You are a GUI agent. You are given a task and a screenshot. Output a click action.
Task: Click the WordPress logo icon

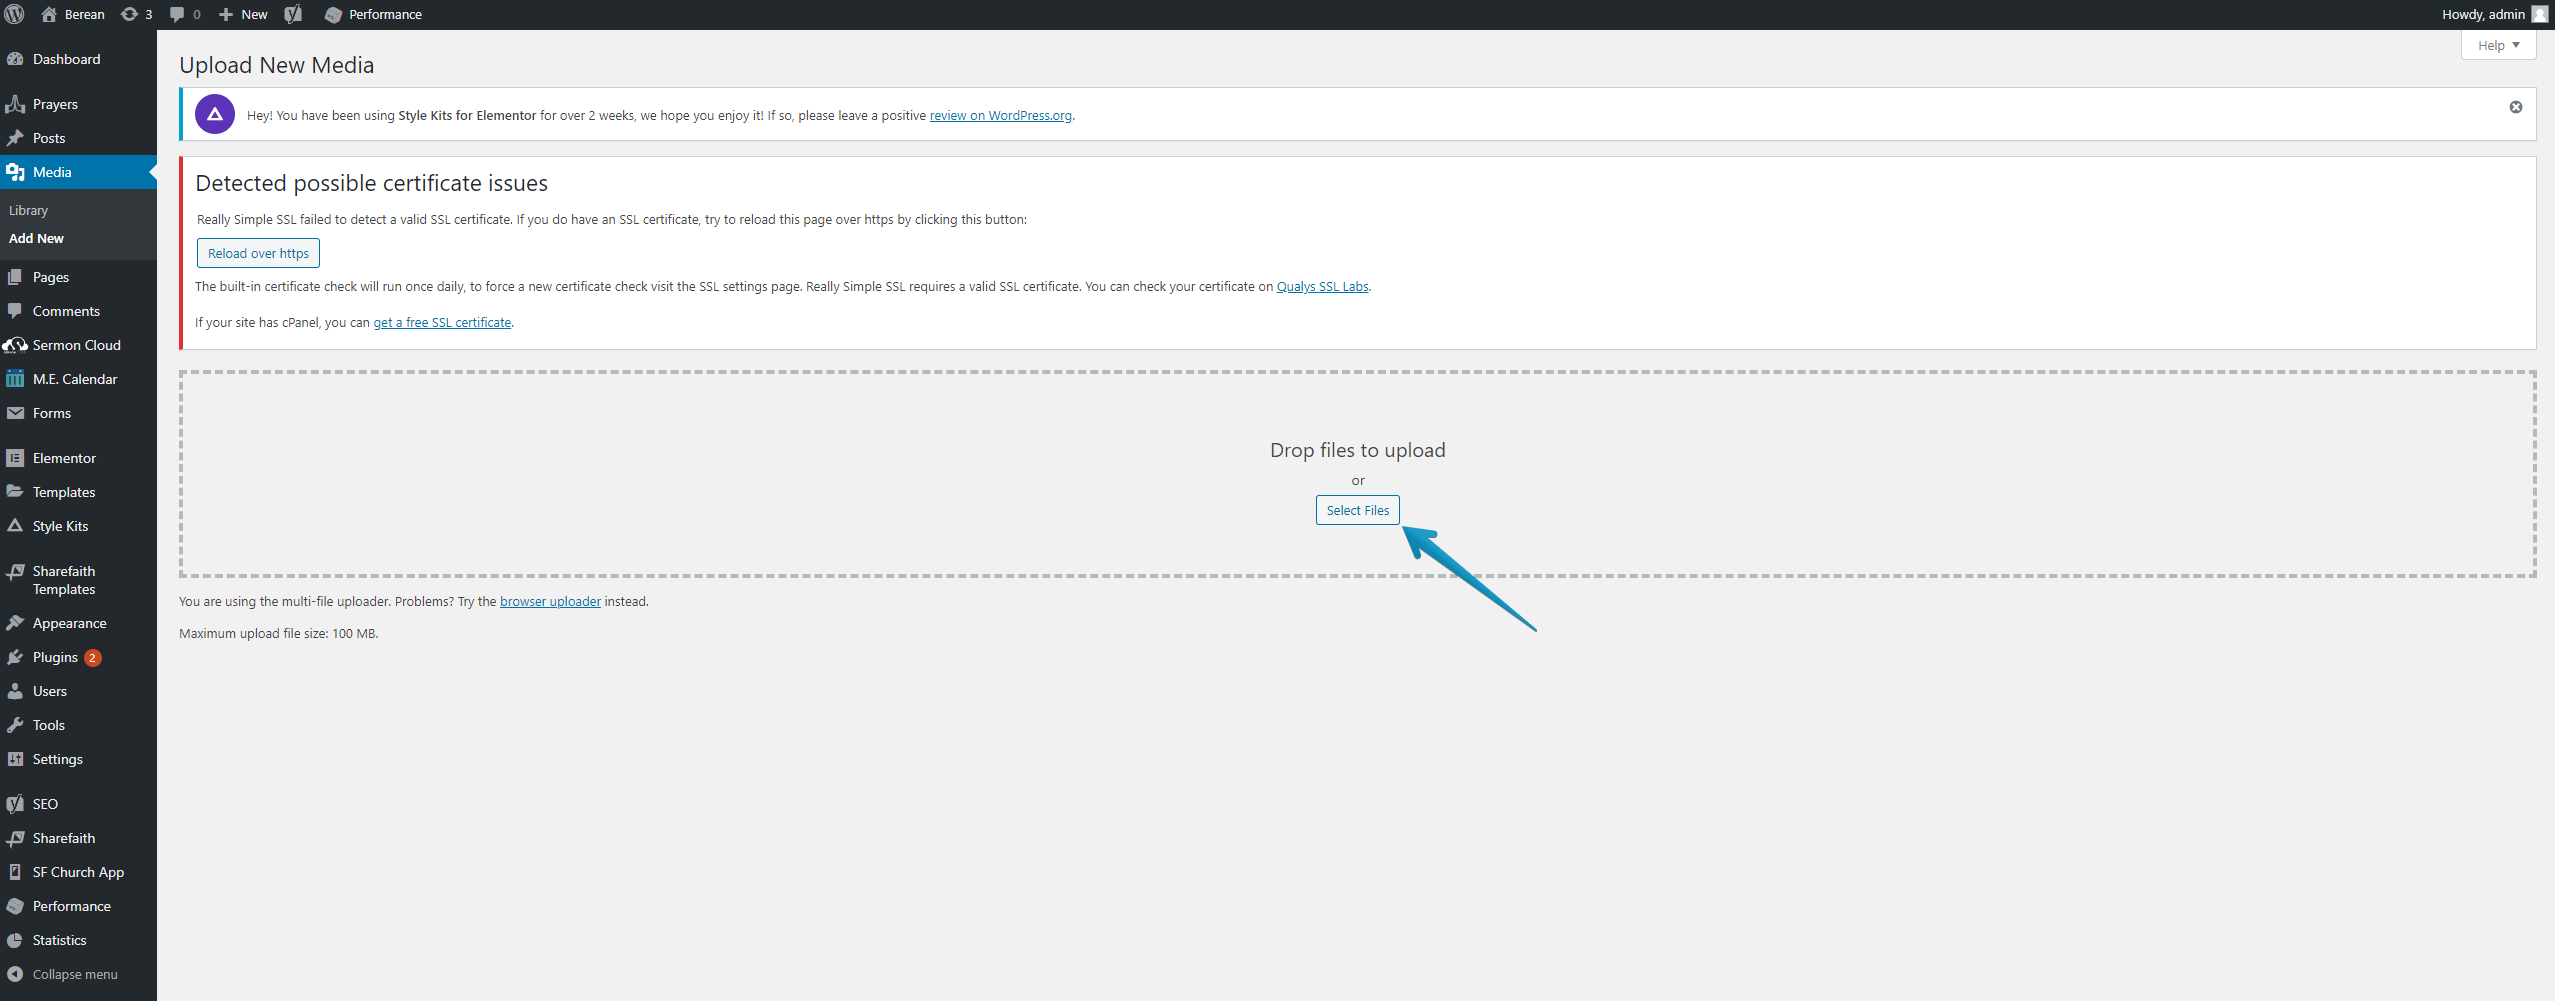(15, 14)
